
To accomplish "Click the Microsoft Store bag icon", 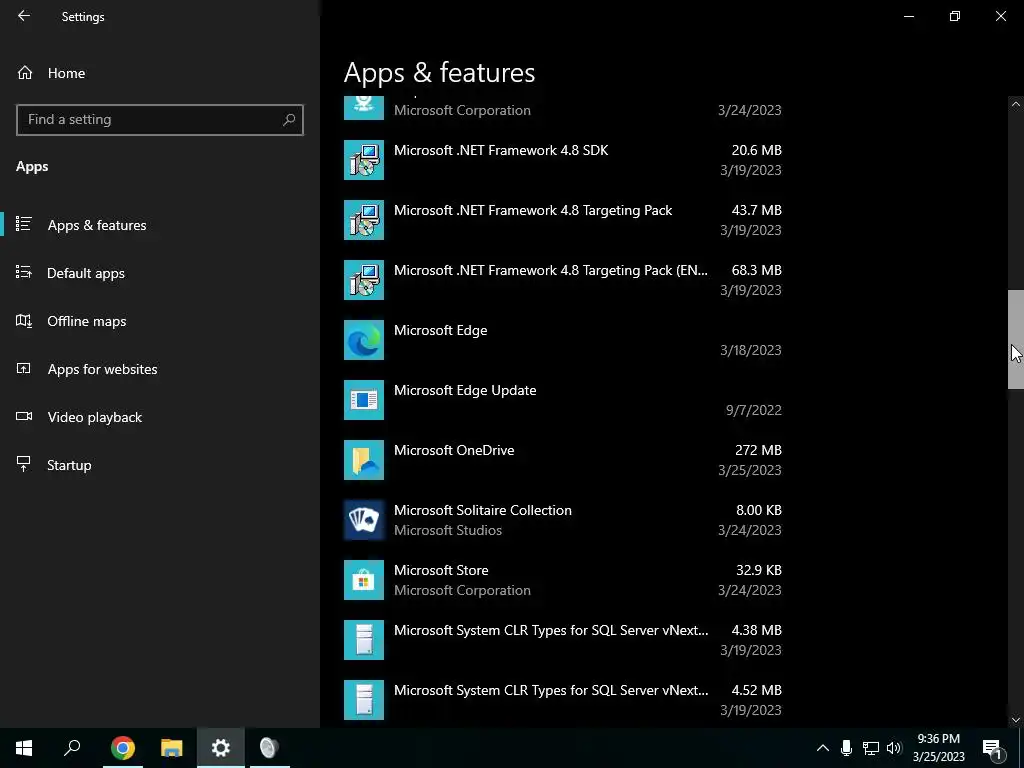I will [364, 580].
